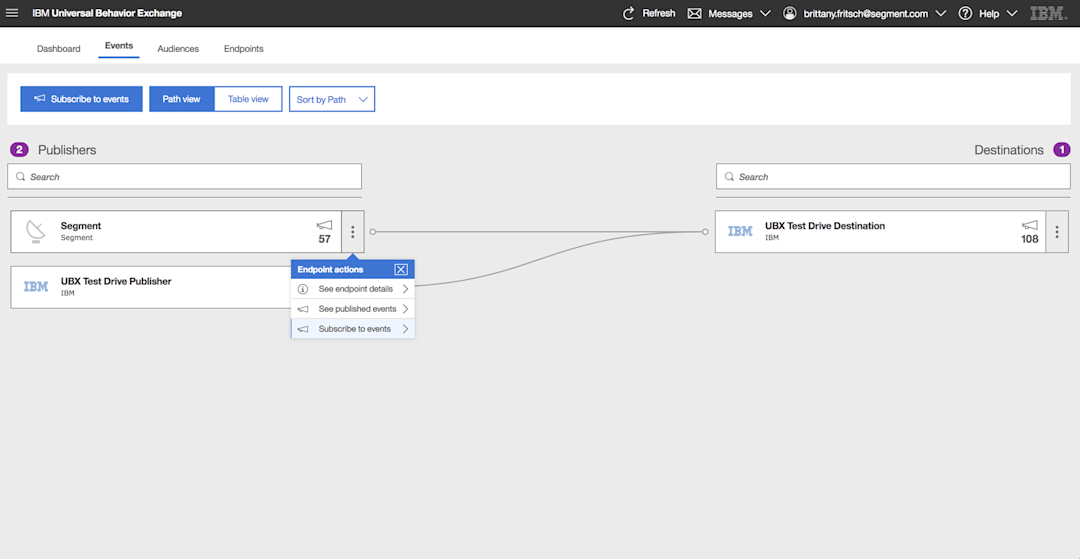Expand the Help dropdown arrow
The width and height of the screenshot is (1080, 559).
coord(1011,13)
